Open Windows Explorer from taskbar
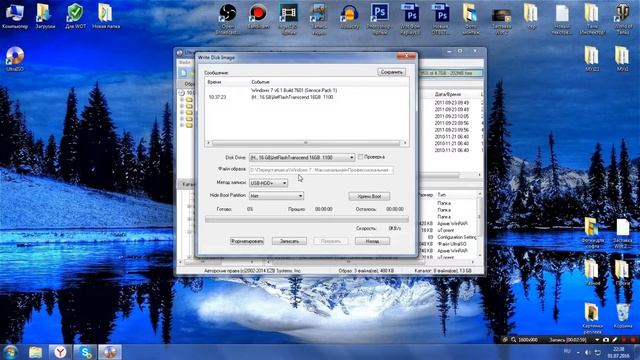The width and height of the screenshot is (640, 360). tap(36, 352)
